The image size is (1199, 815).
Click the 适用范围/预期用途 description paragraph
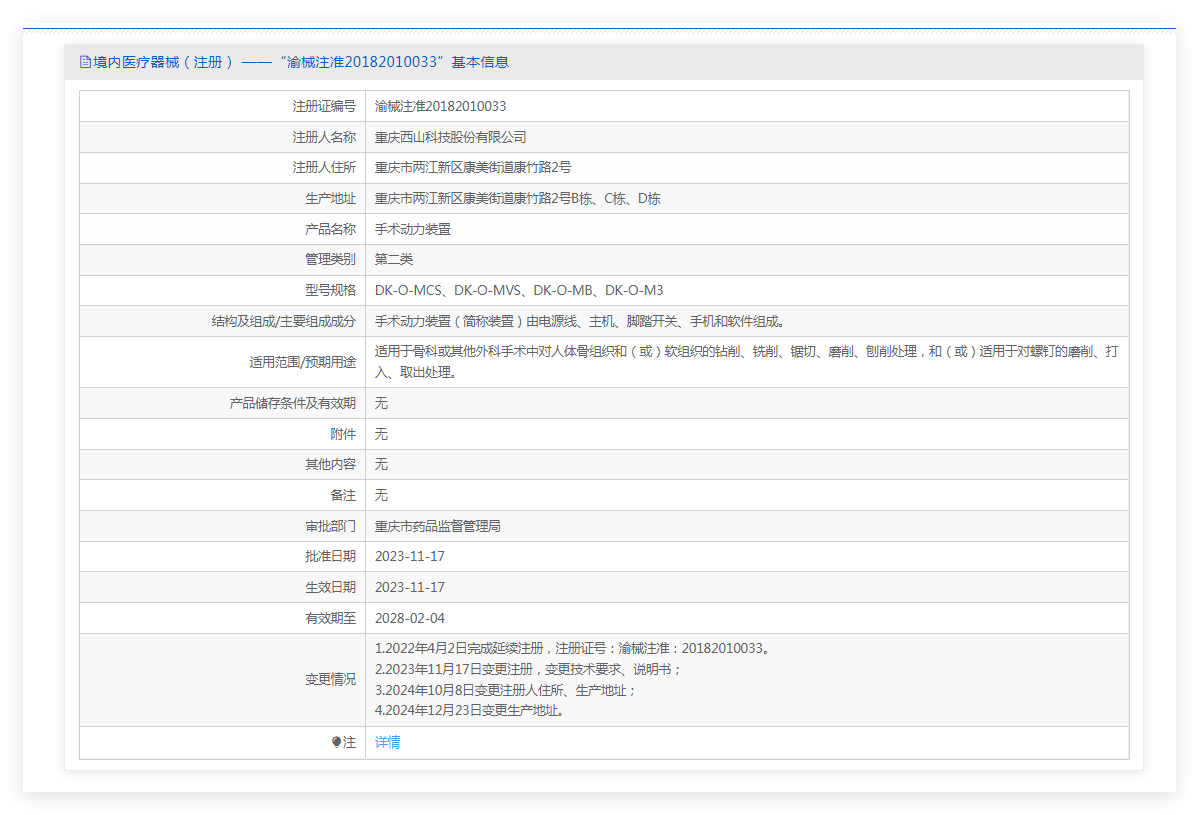[746, 362]
